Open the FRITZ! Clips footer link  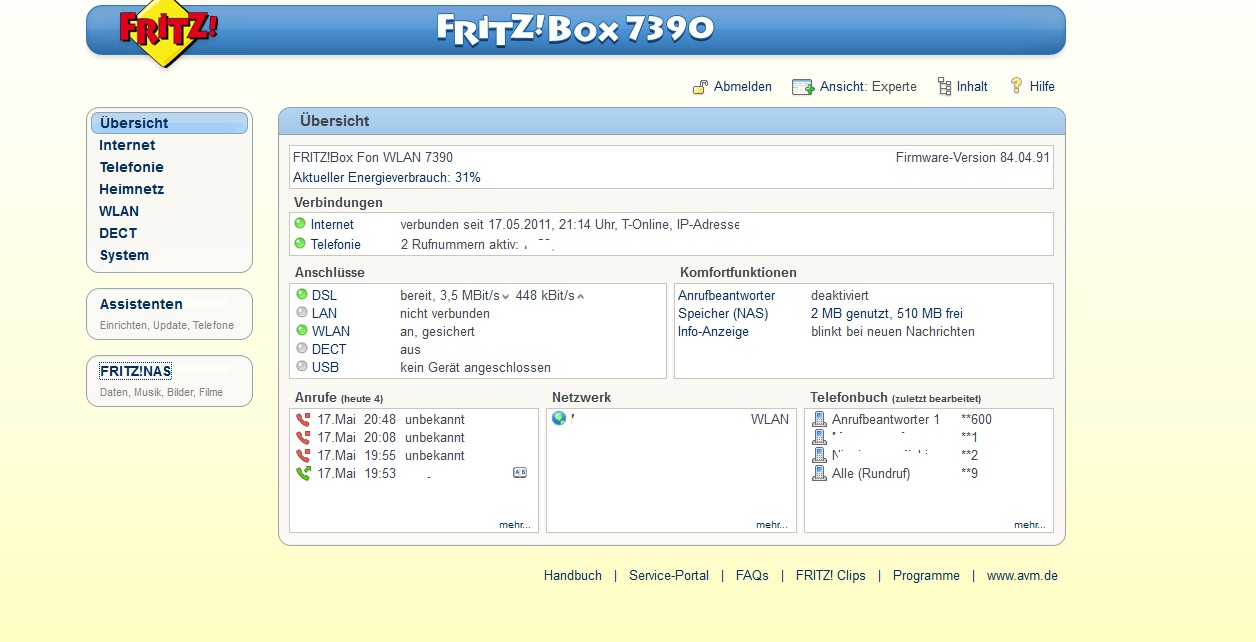point(831,575)
